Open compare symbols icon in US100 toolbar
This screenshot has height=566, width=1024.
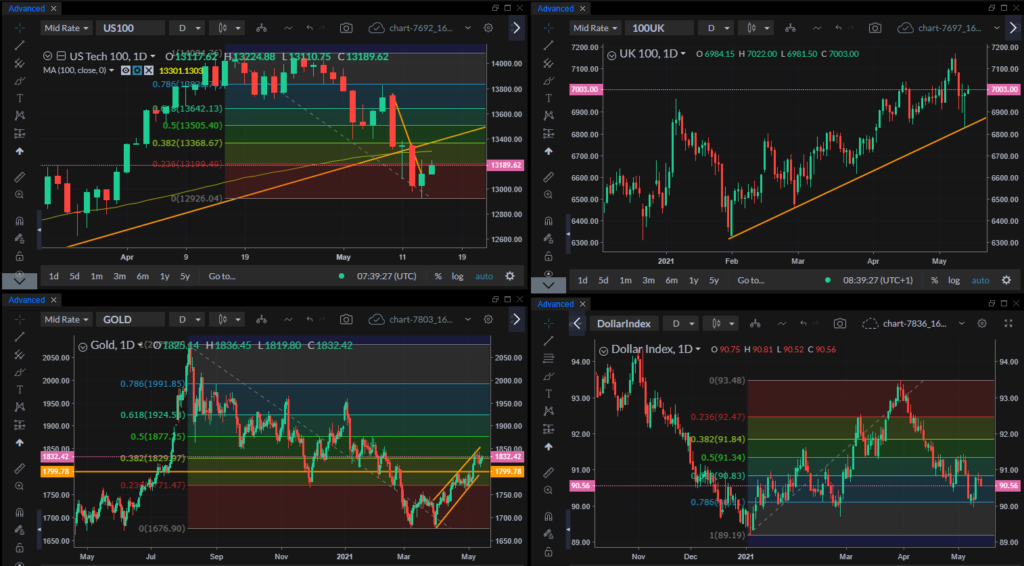pos(261,28)
